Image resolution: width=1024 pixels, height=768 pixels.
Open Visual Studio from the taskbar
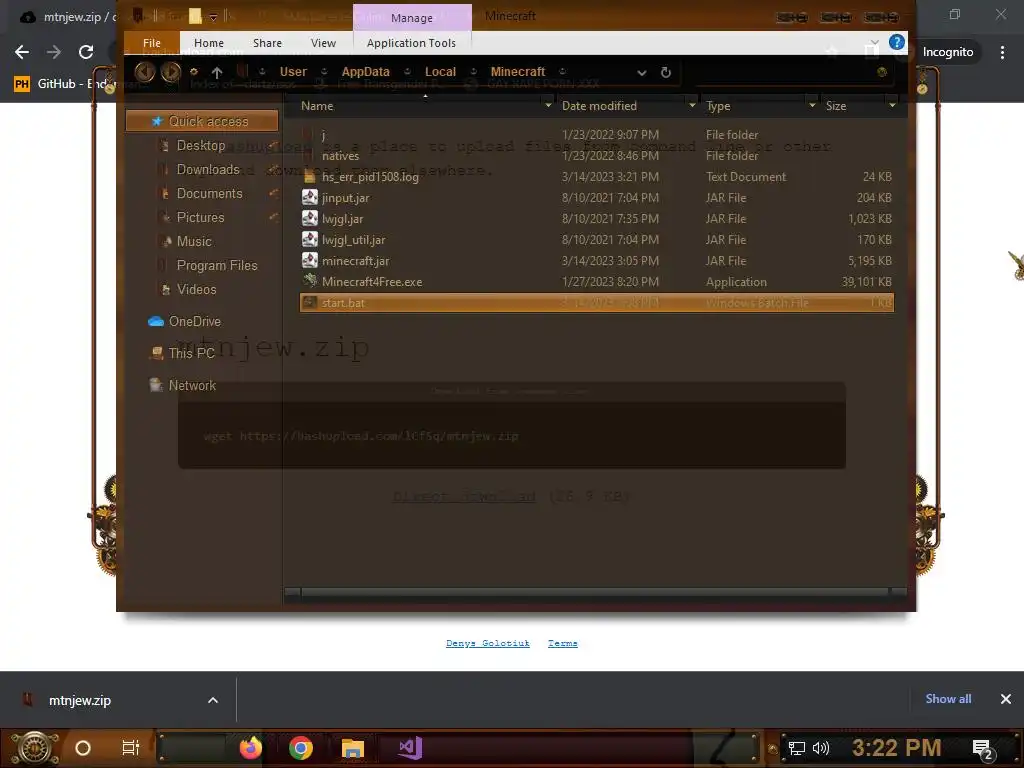(x=410, y=748)
